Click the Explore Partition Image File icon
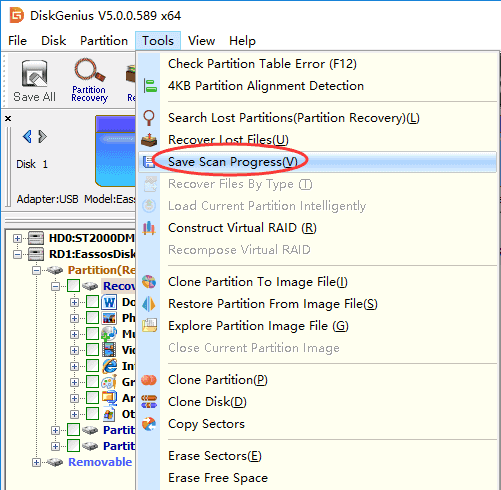Screen dimensions: 501x490 [149, 326]
